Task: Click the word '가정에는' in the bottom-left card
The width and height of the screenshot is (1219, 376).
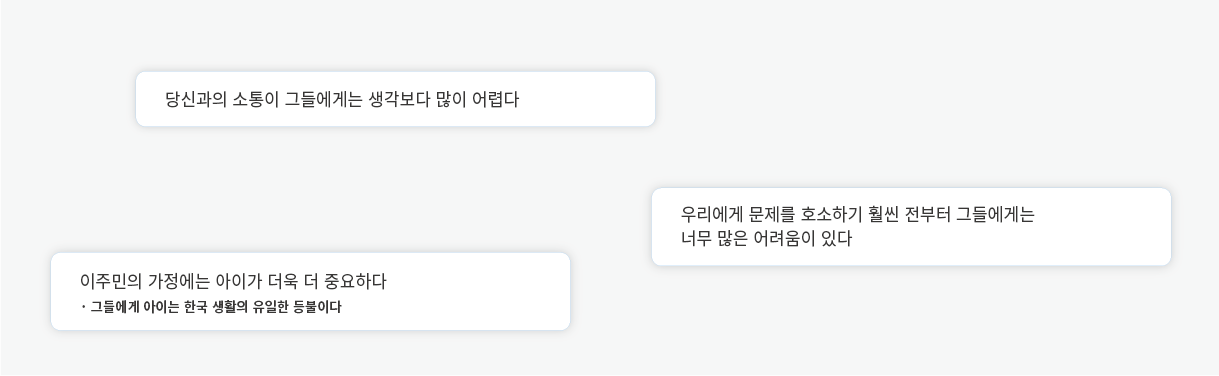Action: pyautogui.click(x=179, y=282)
